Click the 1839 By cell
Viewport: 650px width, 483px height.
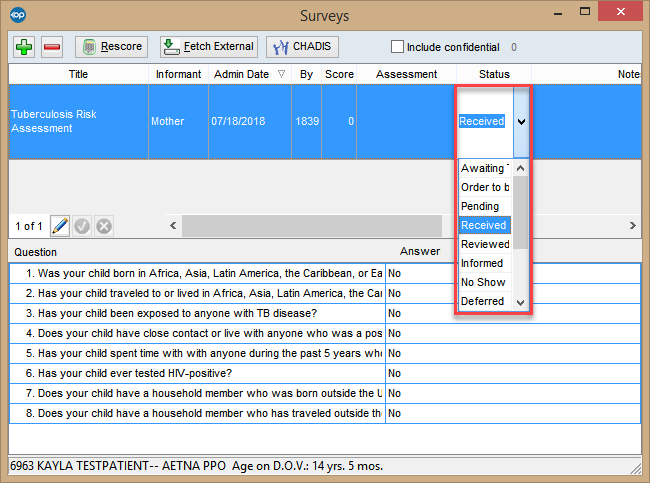click(306, 121)
